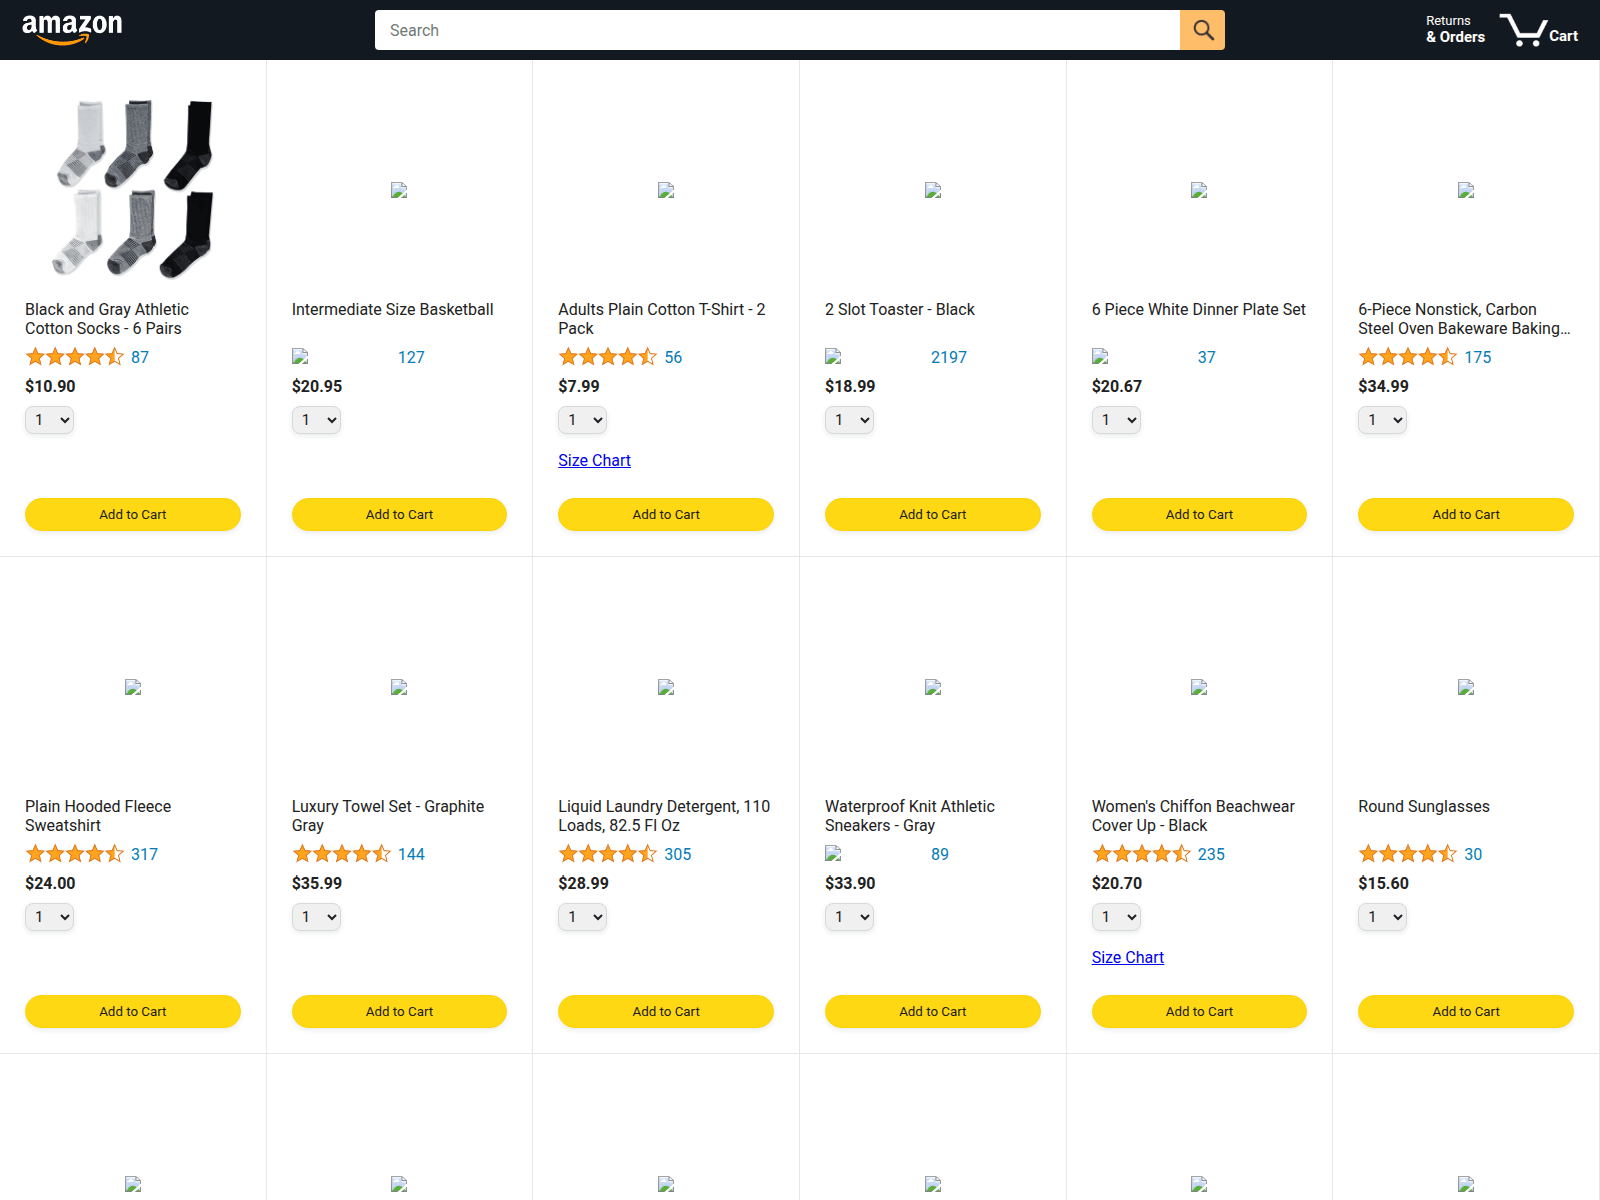Add Liquid Laundry Detergent to cart
The image size is (1600, 1200).
666,1011
